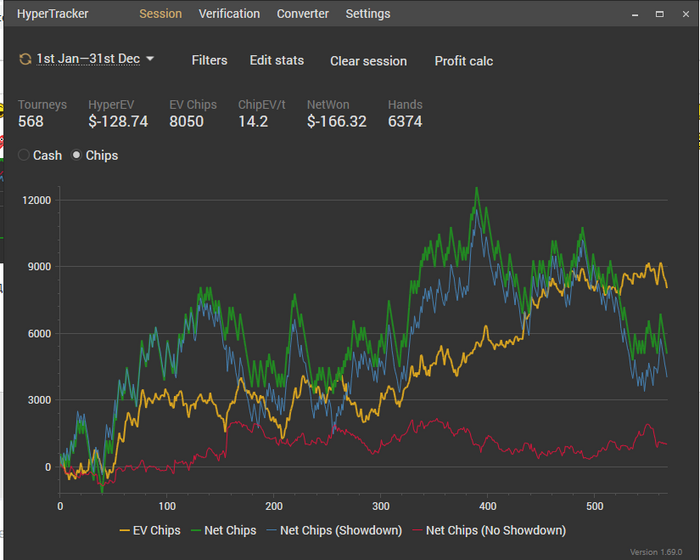Maximize the HyperTracker window

click(659, 14)
